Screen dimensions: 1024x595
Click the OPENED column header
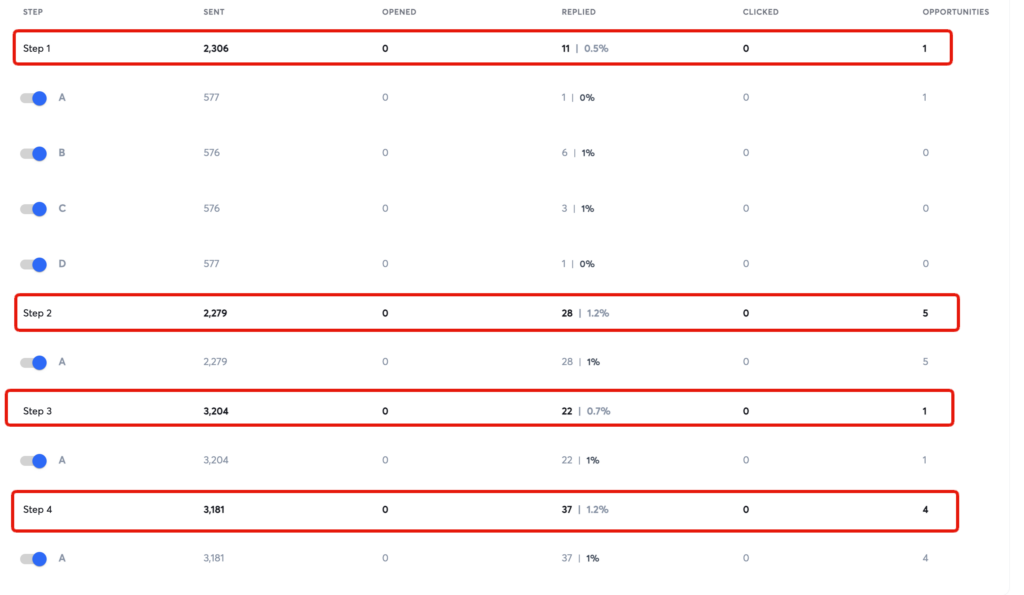399,12
